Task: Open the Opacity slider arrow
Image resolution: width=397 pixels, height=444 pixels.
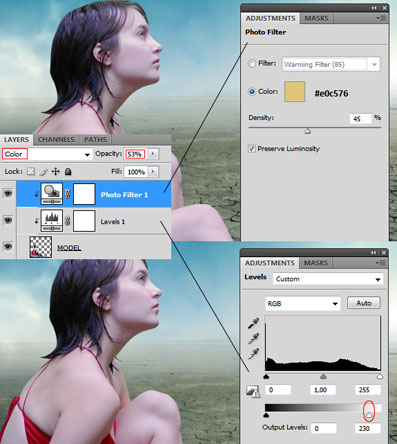Action: point(153,154)
